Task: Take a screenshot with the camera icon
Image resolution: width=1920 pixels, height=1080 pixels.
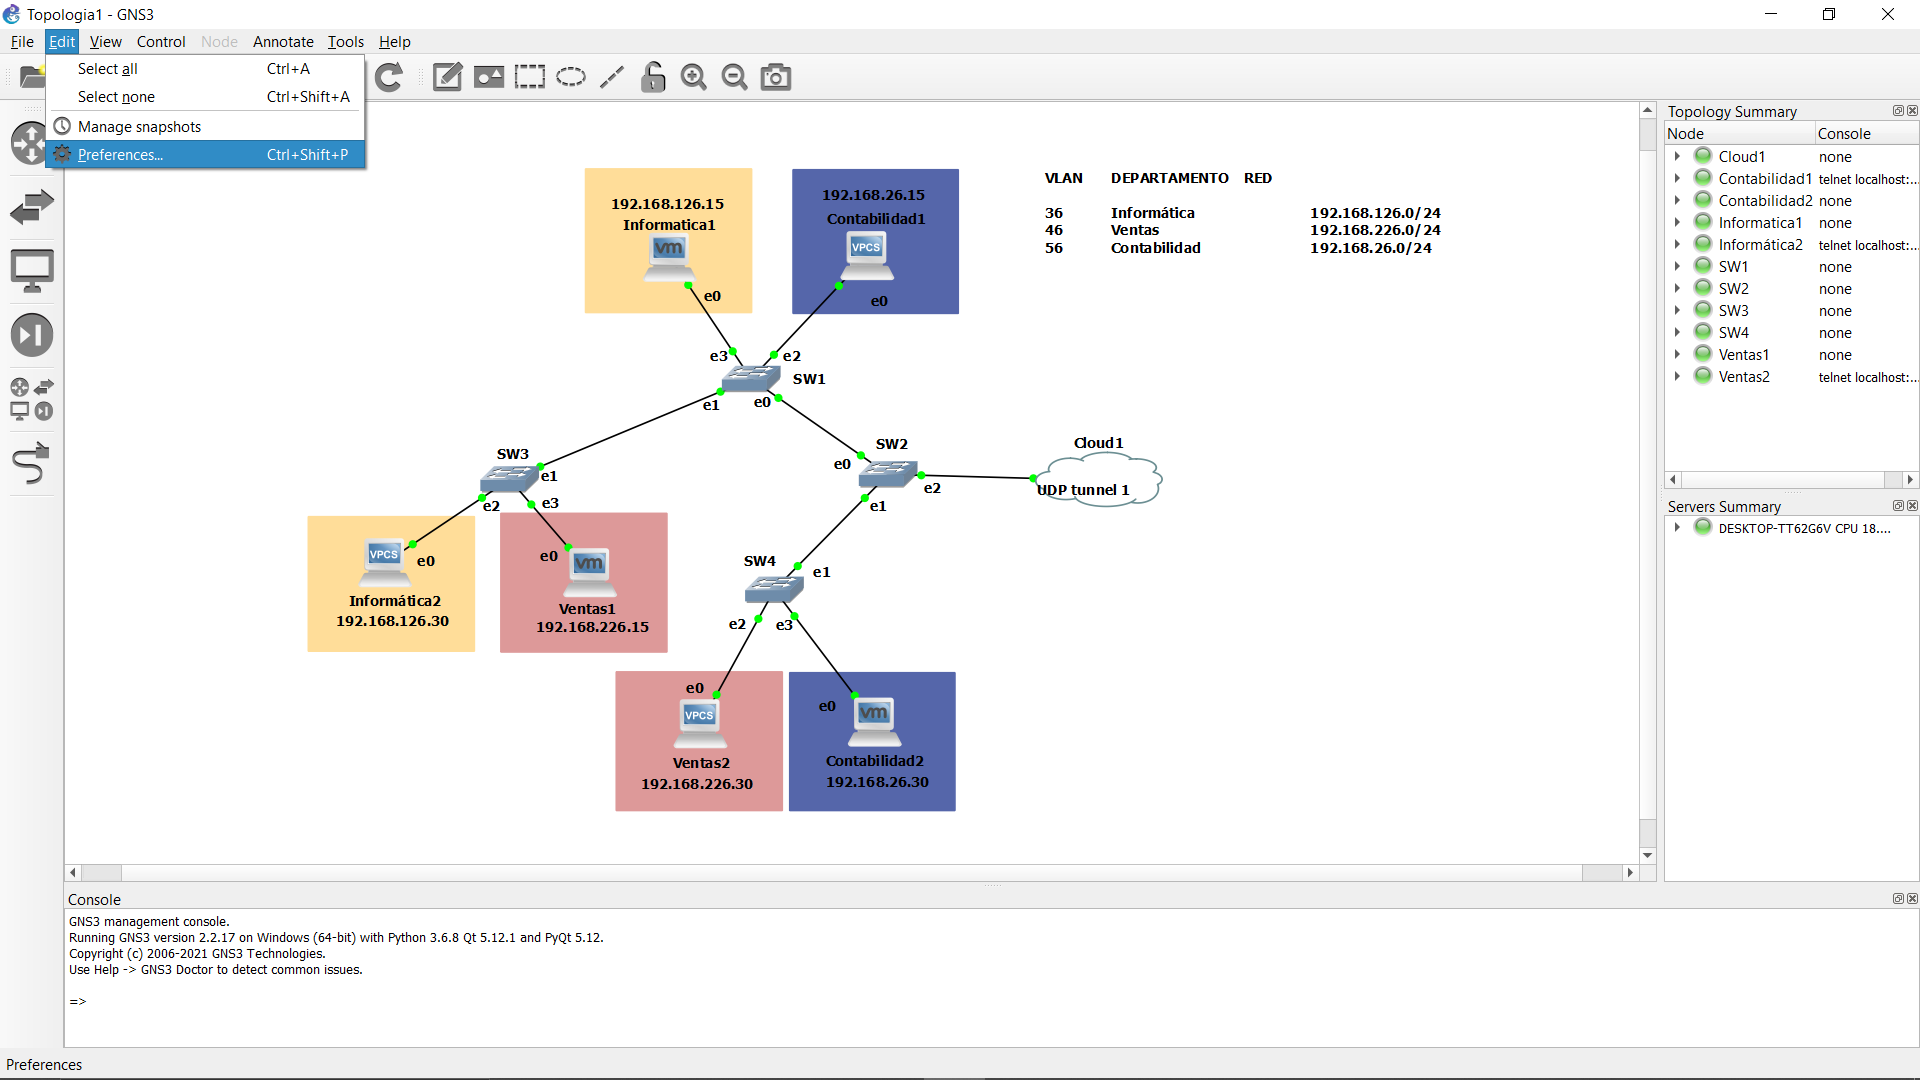Action: (x=776, y=77)
